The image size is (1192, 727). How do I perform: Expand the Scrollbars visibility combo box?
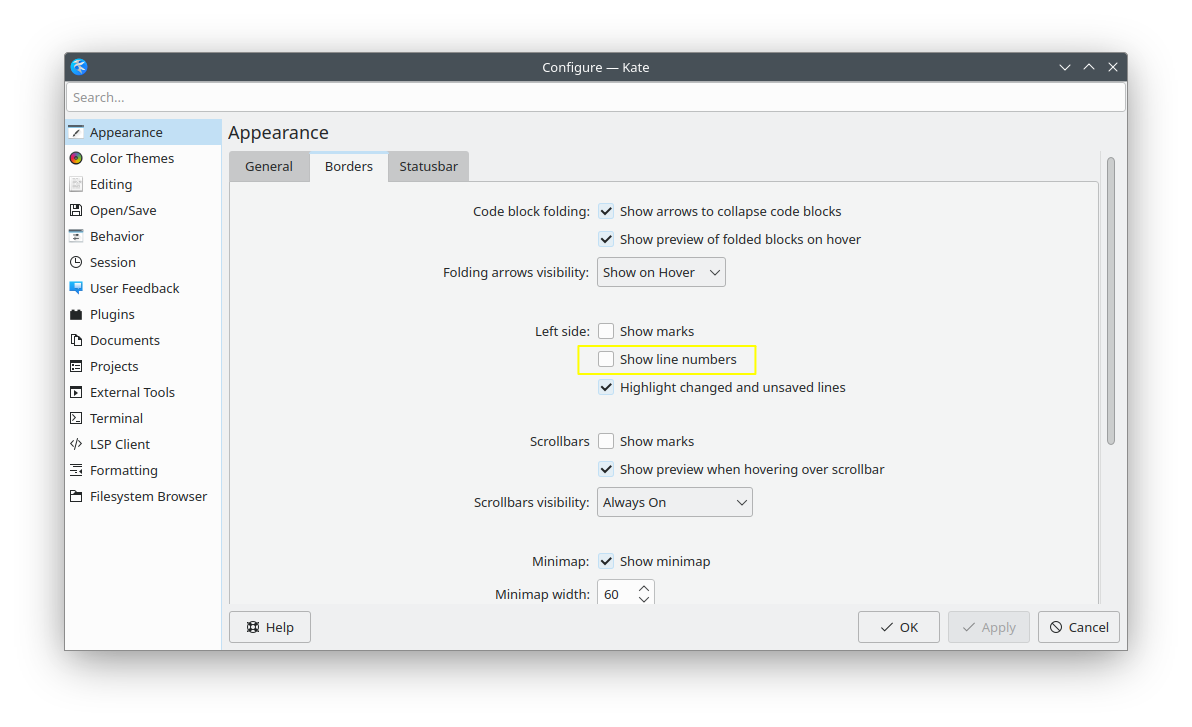pos(674,502)
